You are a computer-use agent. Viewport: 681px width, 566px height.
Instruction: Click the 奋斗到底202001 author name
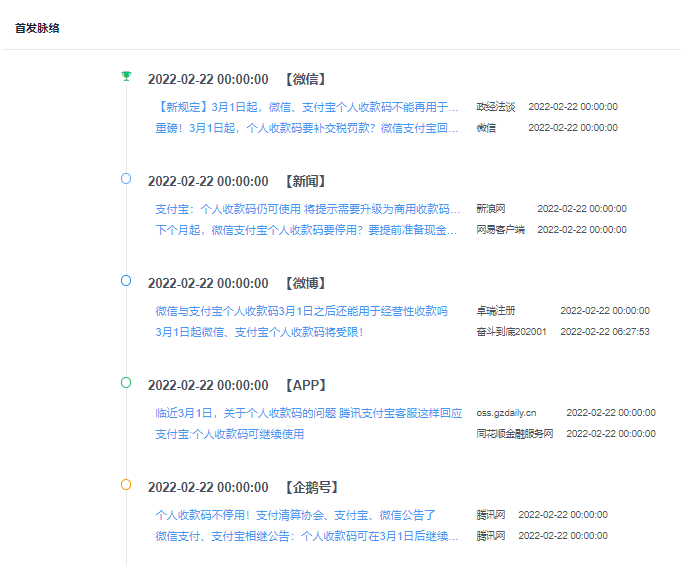point(511,332)
